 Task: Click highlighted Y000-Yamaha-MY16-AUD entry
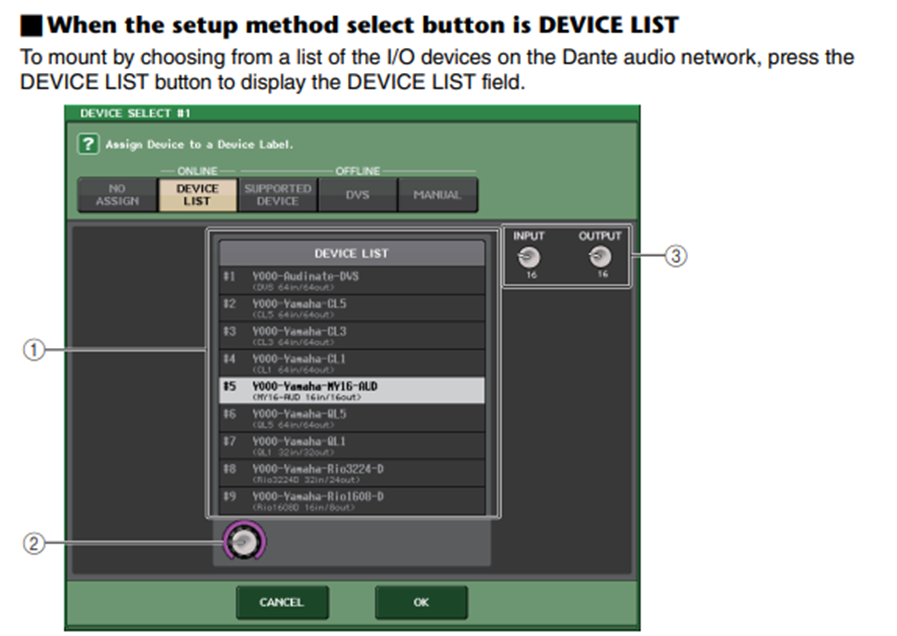tap(351, 390)
